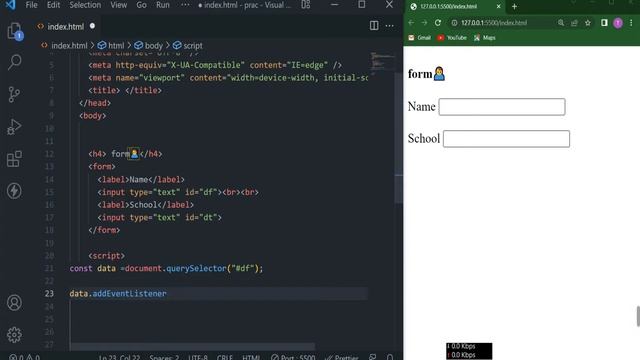Open the Extensions view
Screen dimensions: 640x360
tap(14, 159)
